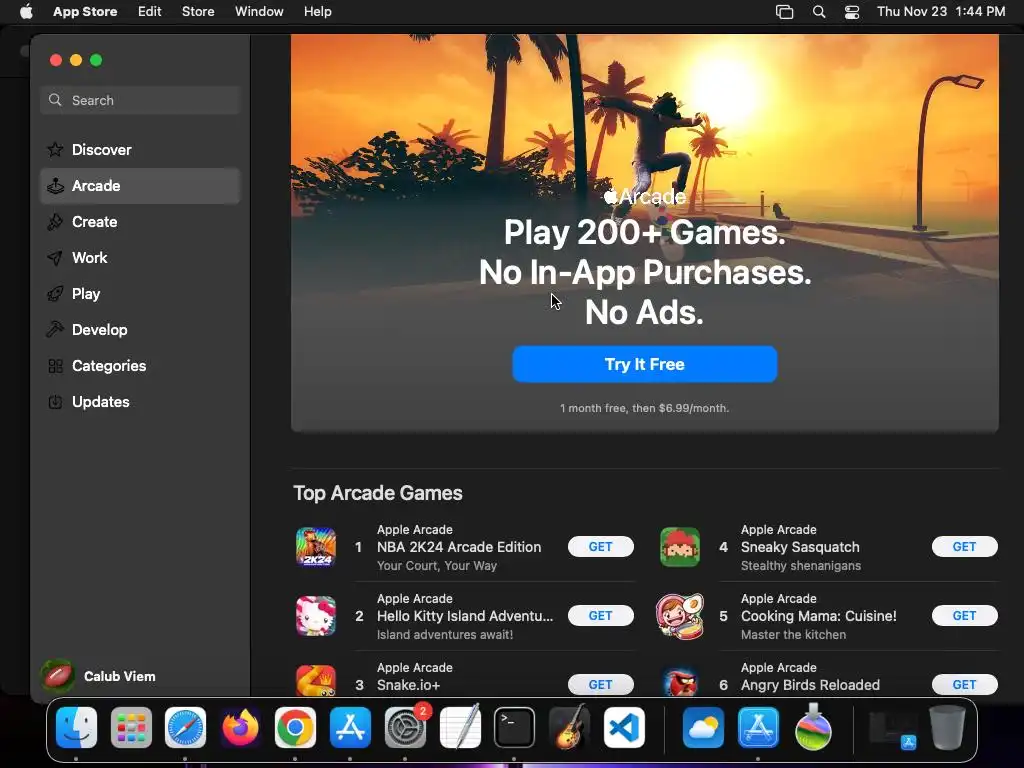The width and height of the screenshot is (1024, 768).
Task: Open Hello Kitty Island Adventure app icon
Action: click(316, 616)
